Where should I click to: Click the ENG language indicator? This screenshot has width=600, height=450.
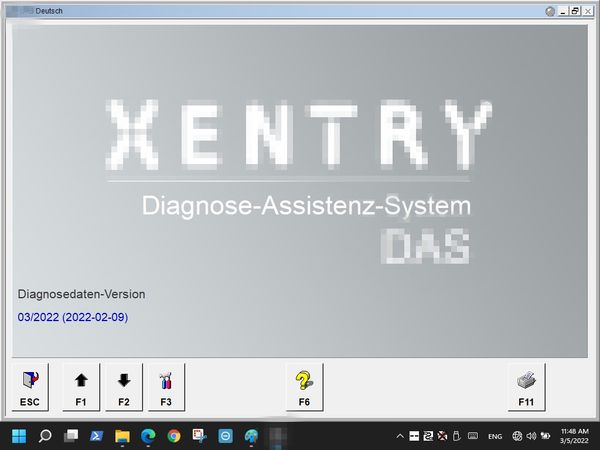(x=495, y=436)
